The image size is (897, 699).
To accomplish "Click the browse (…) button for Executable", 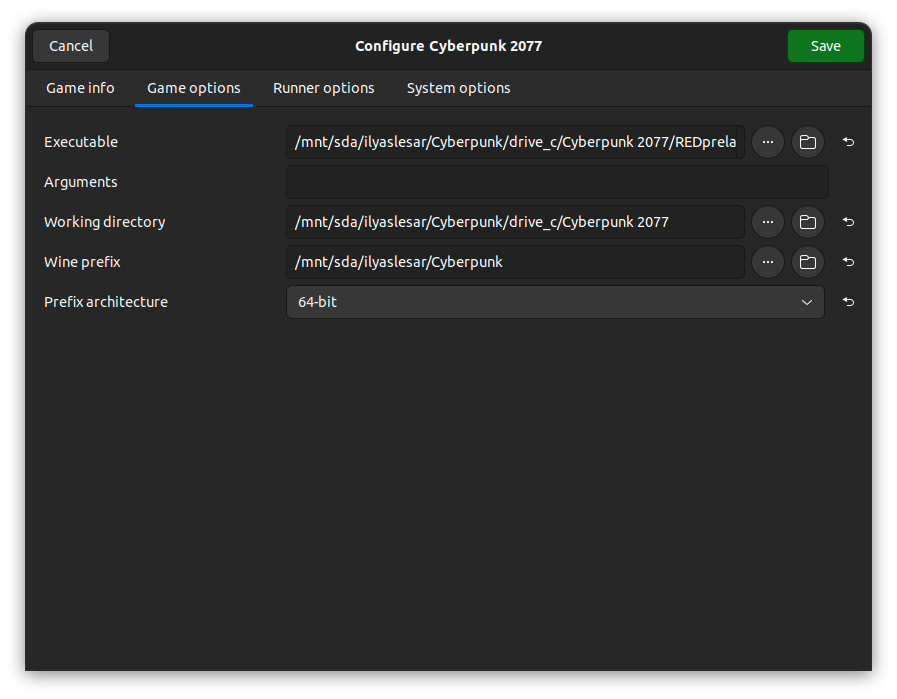I will (x=768, y=142).
